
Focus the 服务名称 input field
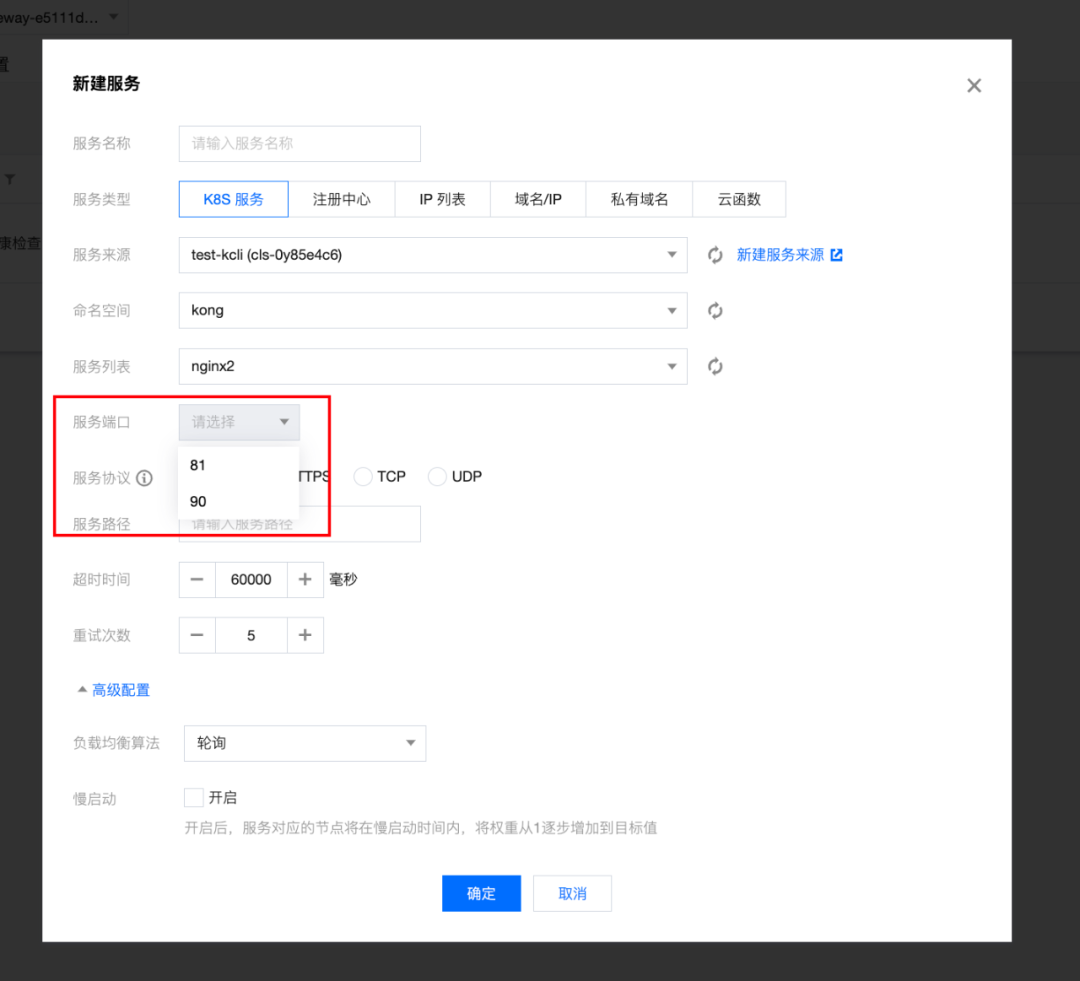pyautogui.click(x=300, y=143)
